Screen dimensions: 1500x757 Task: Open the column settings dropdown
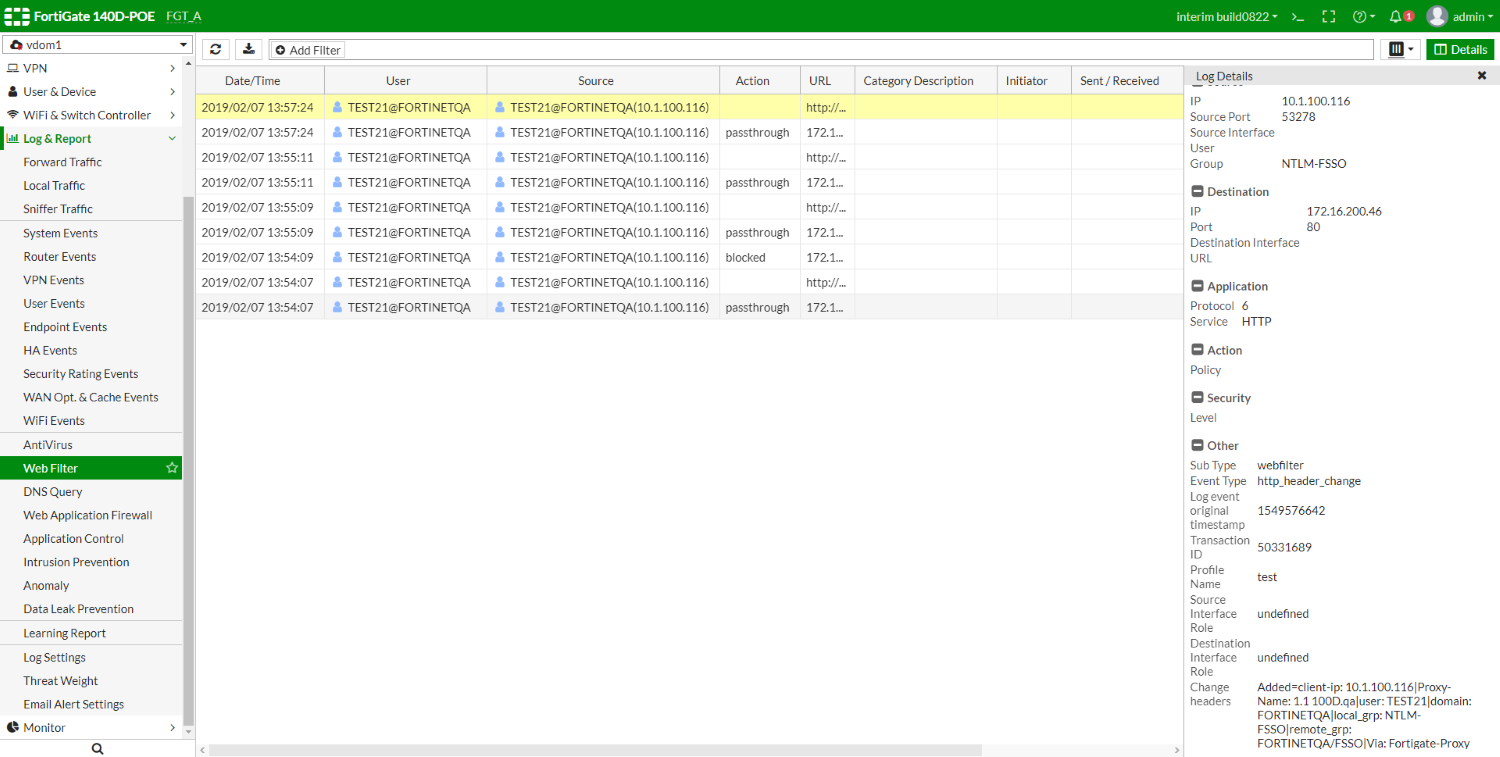point(1400,50)
